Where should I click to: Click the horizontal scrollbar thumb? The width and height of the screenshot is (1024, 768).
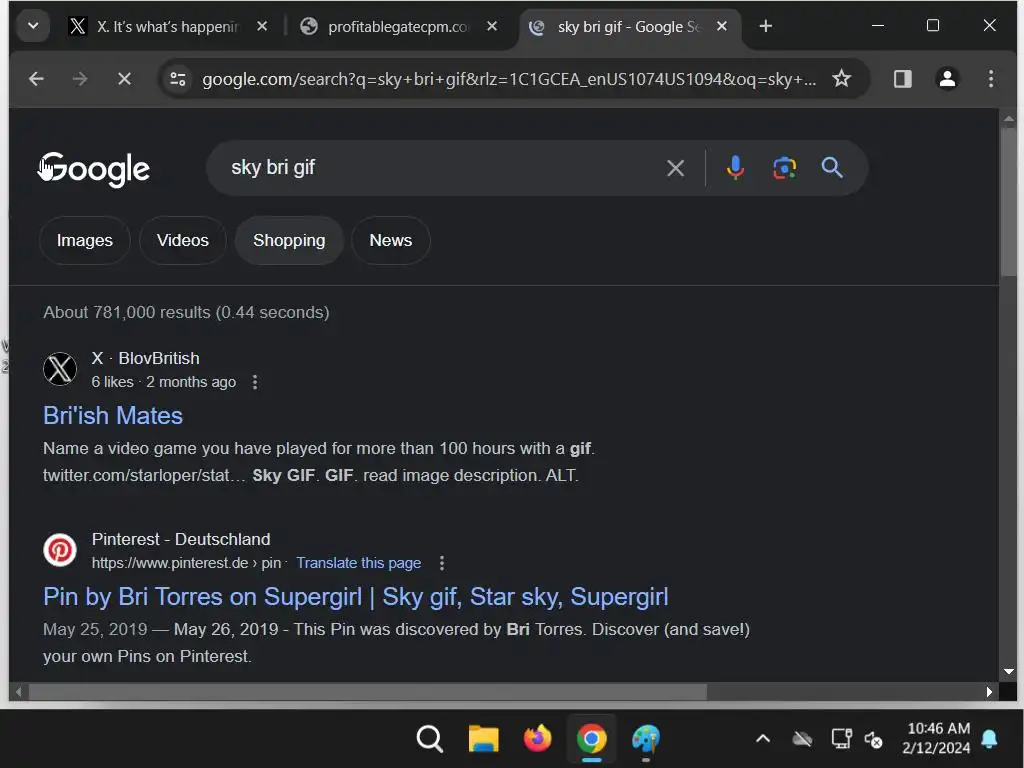(368, 692)
